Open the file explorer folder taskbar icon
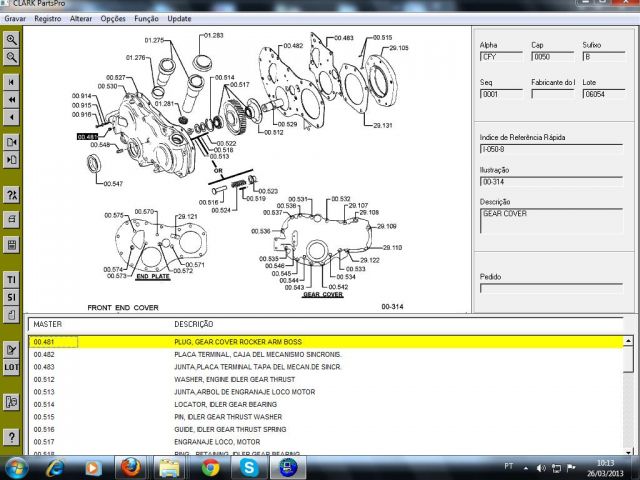The height and width of the screenshot is (480, 640). (169, 468)
